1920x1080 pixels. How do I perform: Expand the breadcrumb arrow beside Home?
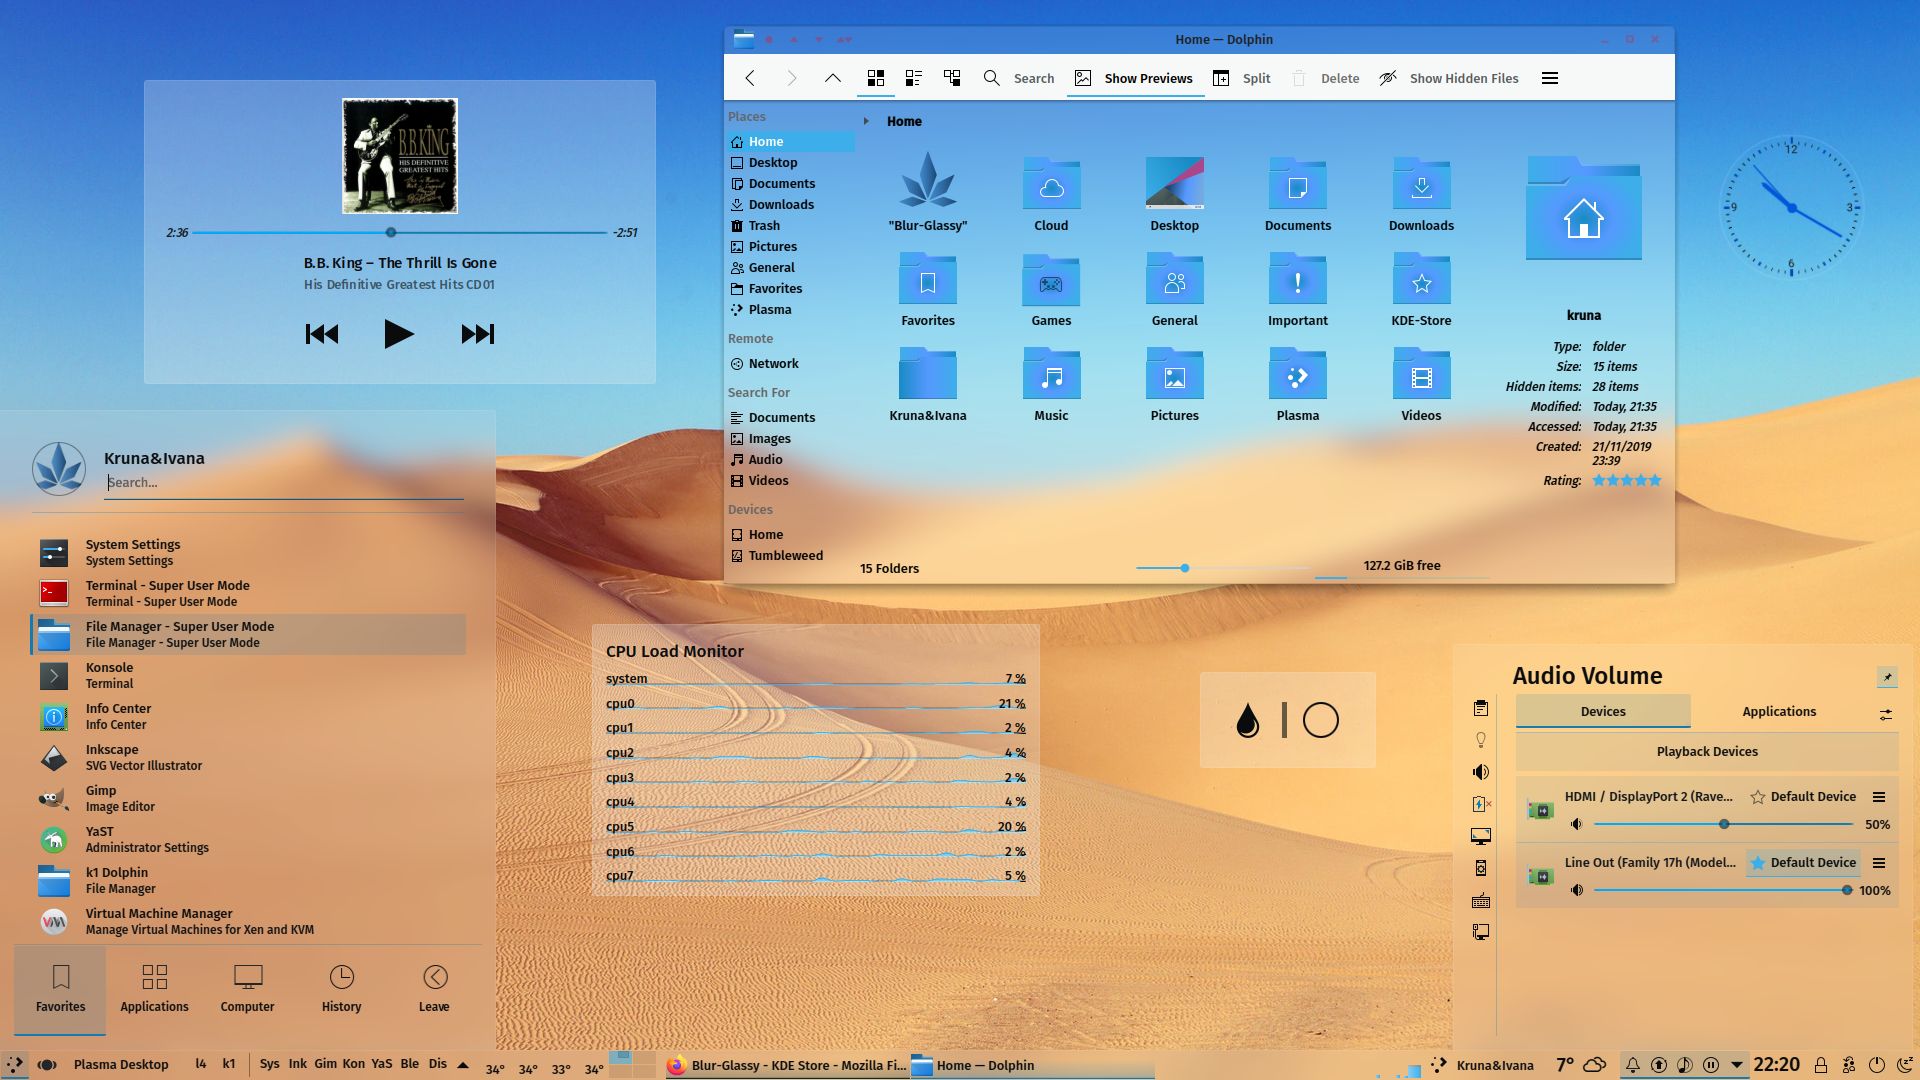865,121
